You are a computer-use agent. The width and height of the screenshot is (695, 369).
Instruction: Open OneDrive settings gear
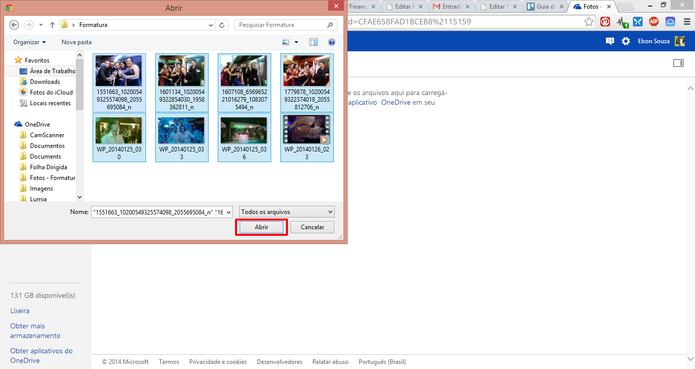(626, 41)
